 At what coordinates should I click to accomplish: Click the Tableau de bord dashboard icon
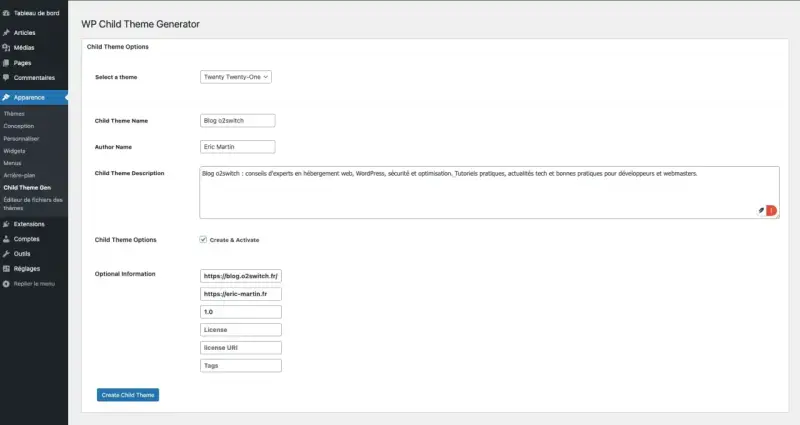(6, 13)
